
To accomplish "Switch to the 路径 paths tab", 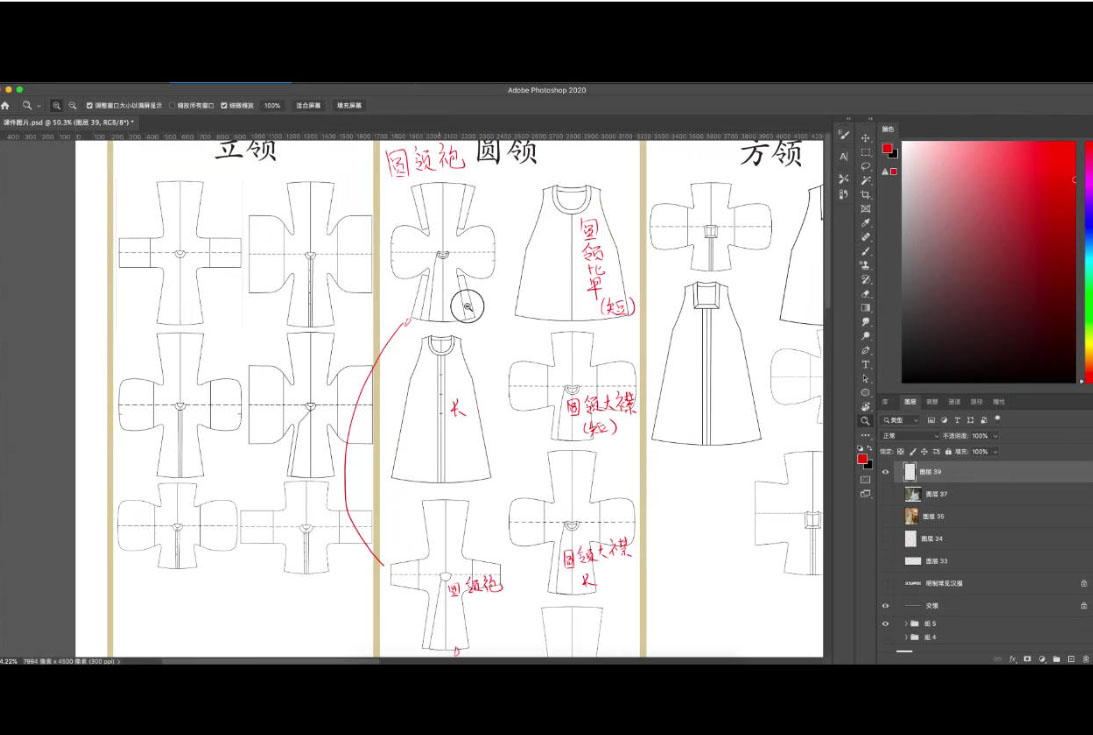I will coord(977,402).
